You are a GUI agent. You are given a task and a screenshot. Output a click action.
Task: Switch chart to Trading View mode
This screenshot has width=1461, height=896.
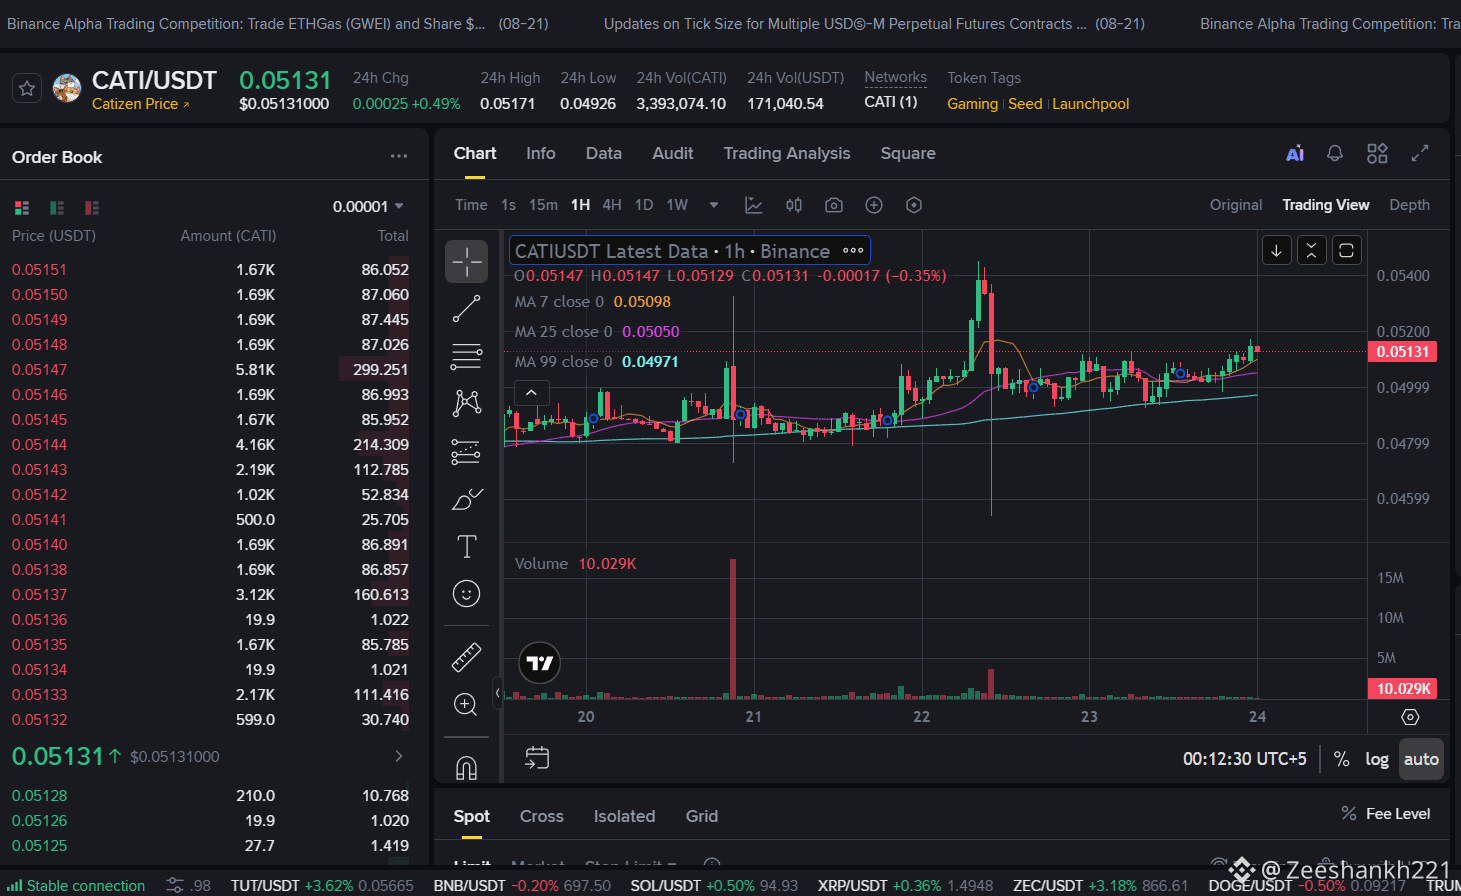tap(1326, 205)
